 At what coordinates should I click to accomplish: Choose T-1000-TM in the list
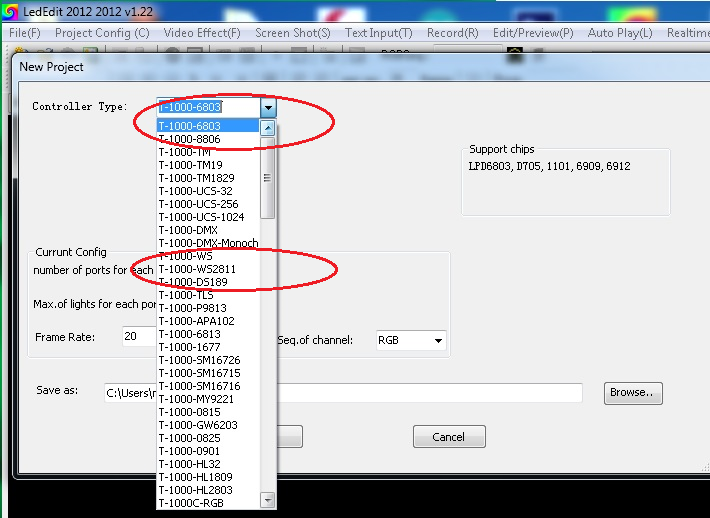point(208,152)
